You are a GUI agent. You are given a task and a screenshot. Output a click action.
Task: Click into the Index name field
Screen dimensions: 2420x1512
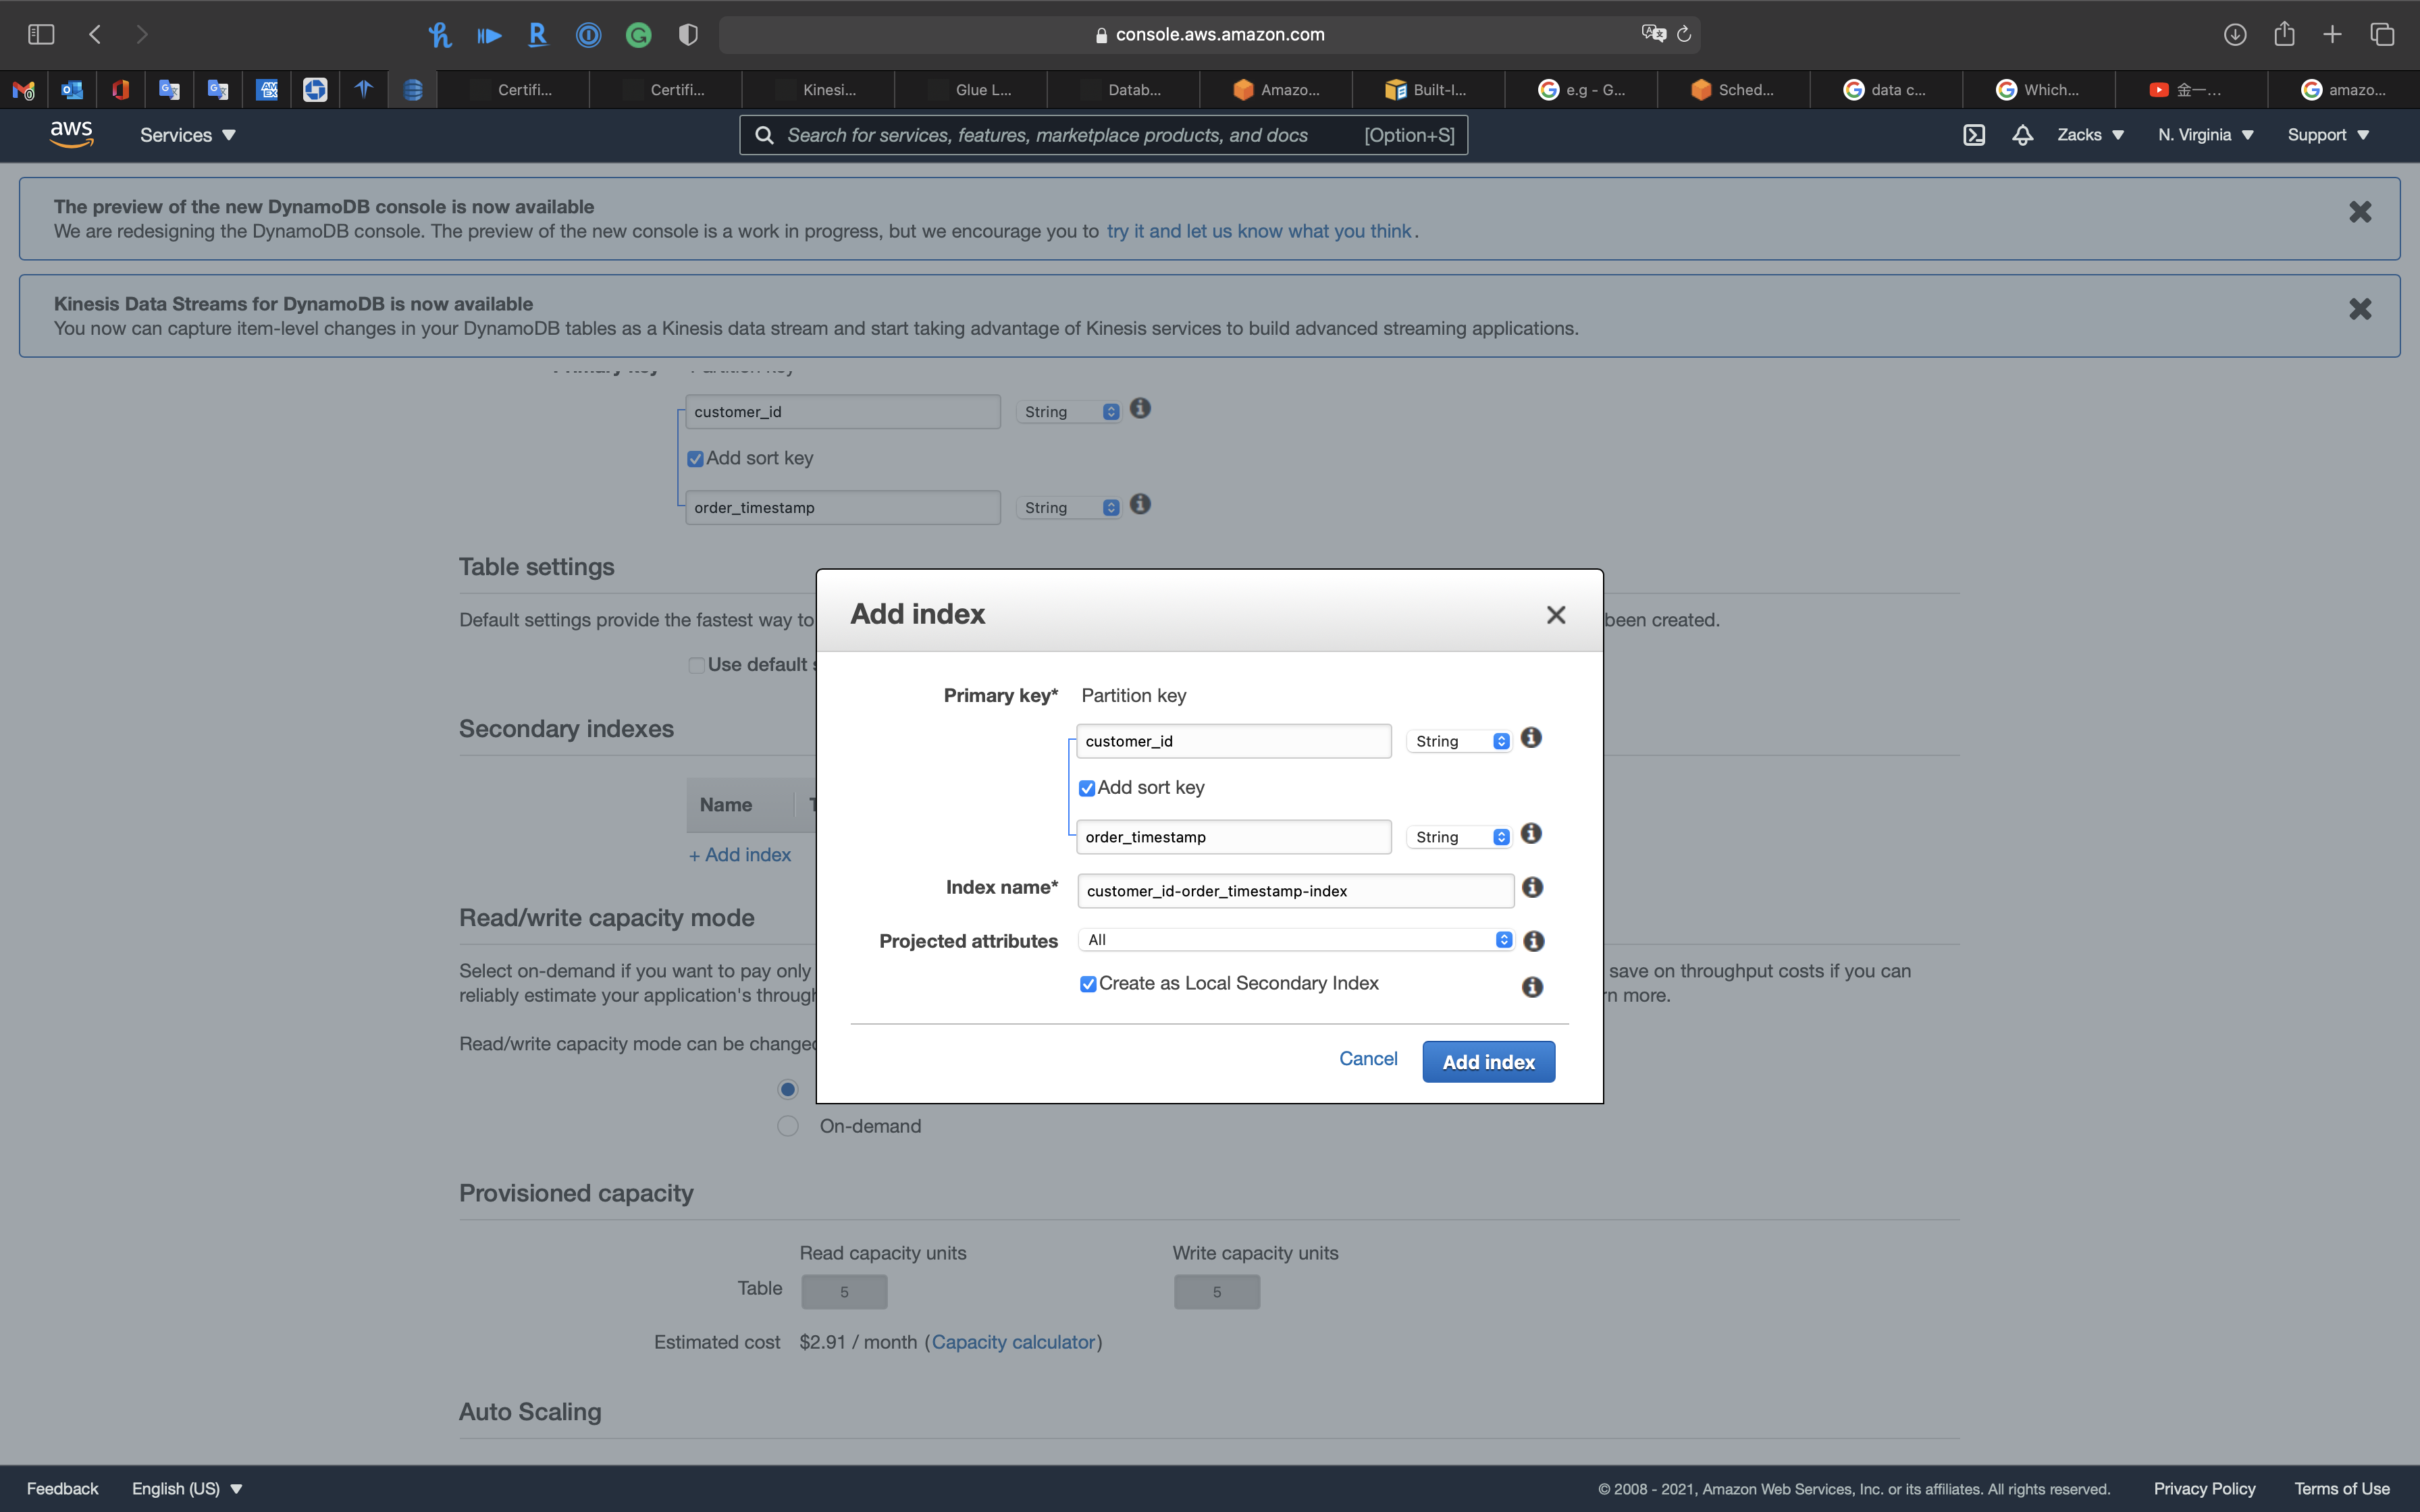point(1295,891)
